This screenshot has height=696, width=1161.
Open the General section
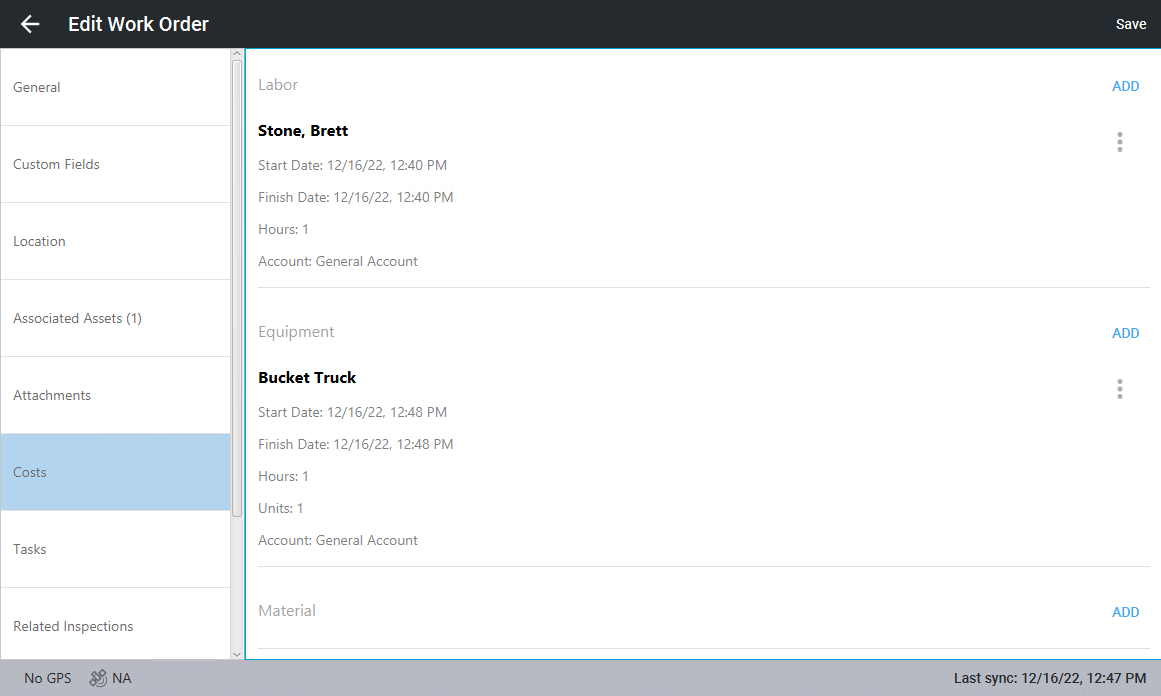(115, 87)
